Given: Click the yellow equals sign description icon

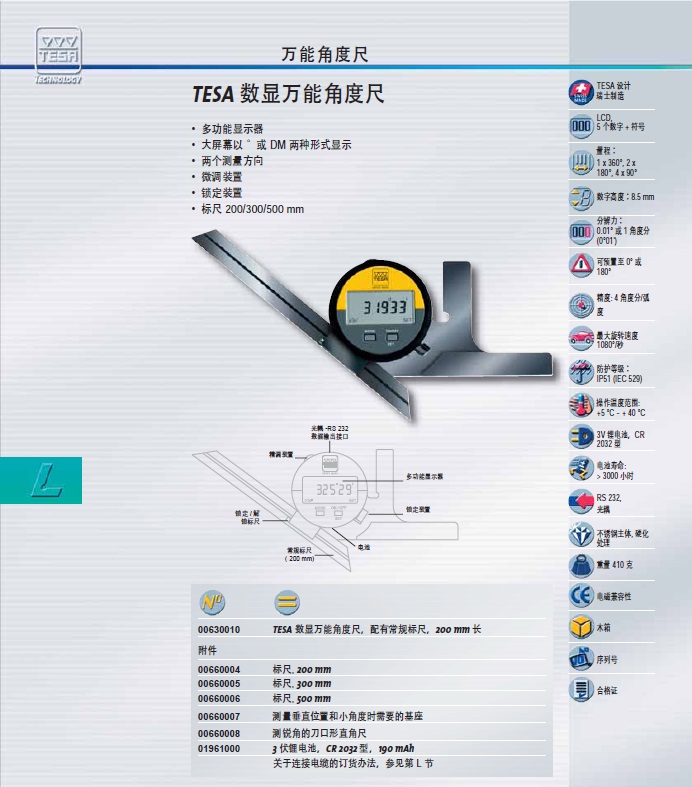Looking at the screenshot, I should point(287,601).
